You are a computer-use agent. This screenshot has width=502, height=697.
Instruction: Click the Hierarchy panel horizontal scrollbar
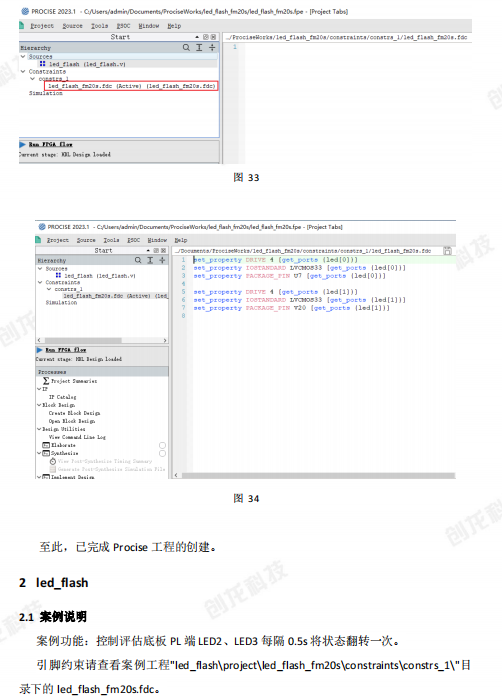tap(102, 340)
